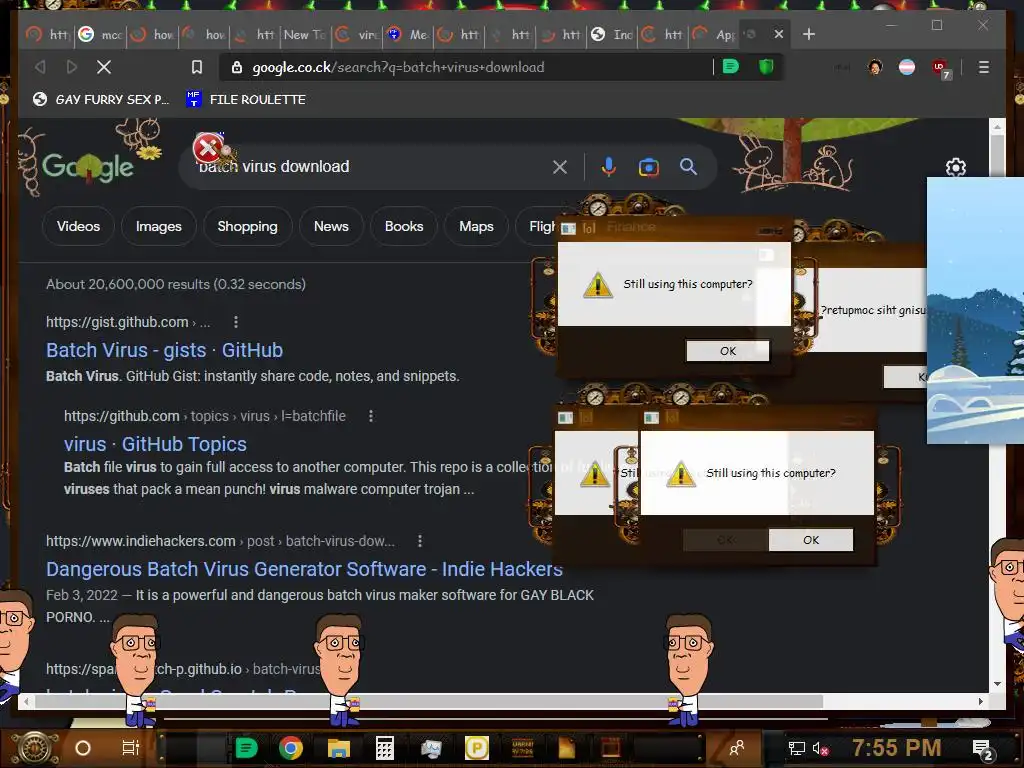Click the striped flag extension icon
Screen dimensions: 1024x768
[x=907, y=67]
